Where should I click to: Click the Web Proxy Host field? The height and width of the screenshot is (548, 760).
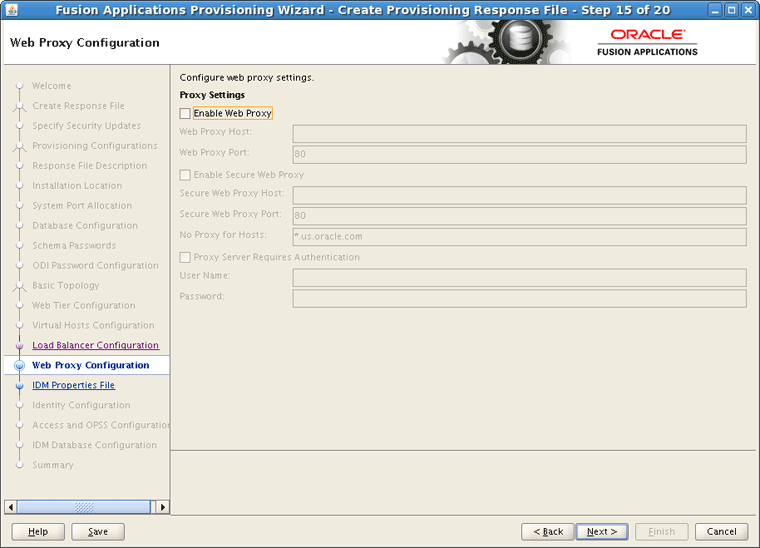click(x=519, y=134)
